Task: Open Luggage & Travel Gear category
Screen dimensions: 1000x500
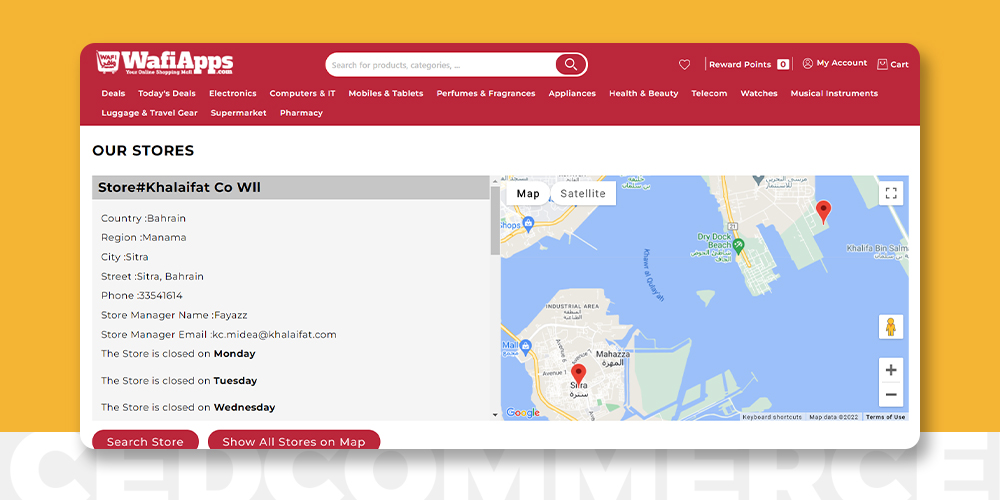Action: [149, 113]
